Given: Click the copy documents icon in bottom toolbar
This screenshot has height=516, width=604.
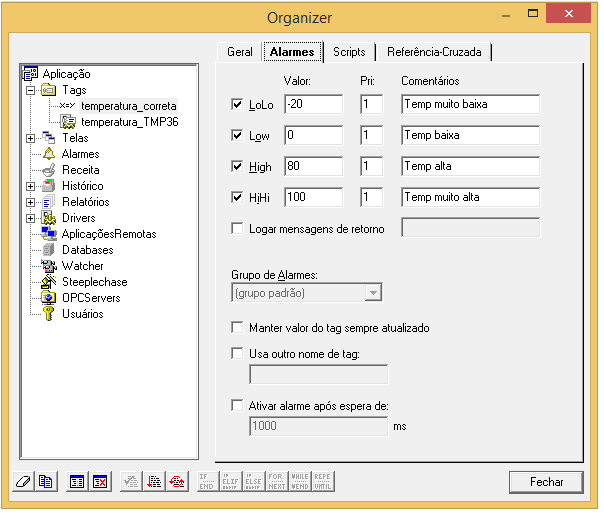Looking at the screenshot, I should 45,481.
